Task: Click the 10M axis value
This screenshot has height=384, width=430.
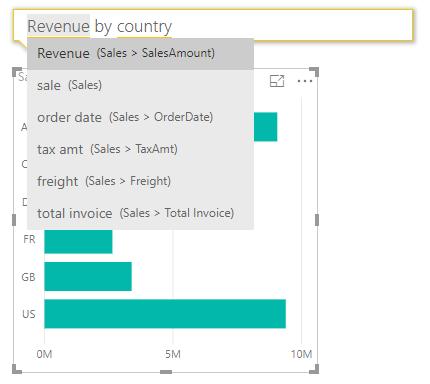Action: [x=301, y=354]
